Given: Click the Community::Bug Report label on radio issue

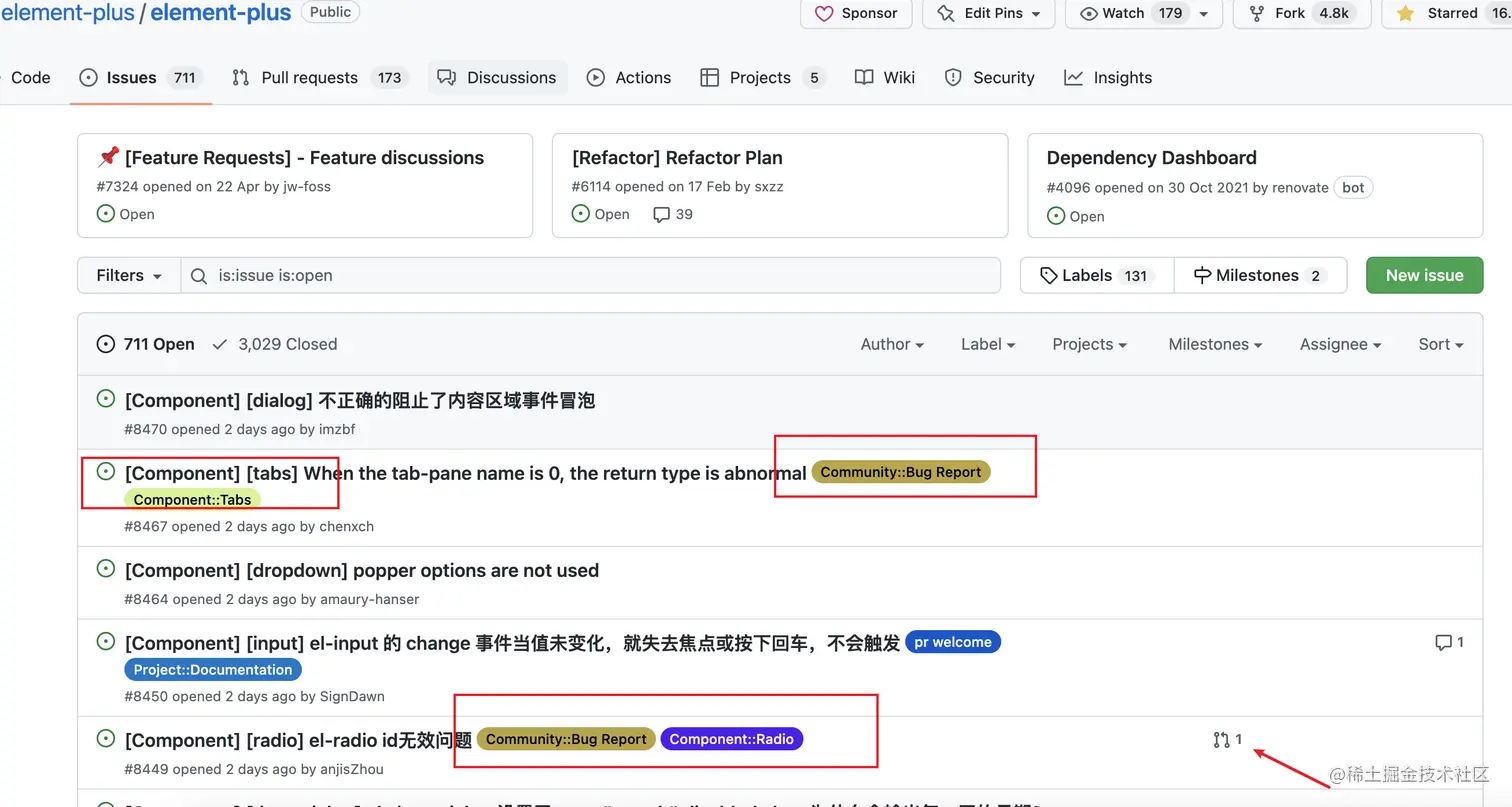Looking at the screenshot, I should [566, 739].
